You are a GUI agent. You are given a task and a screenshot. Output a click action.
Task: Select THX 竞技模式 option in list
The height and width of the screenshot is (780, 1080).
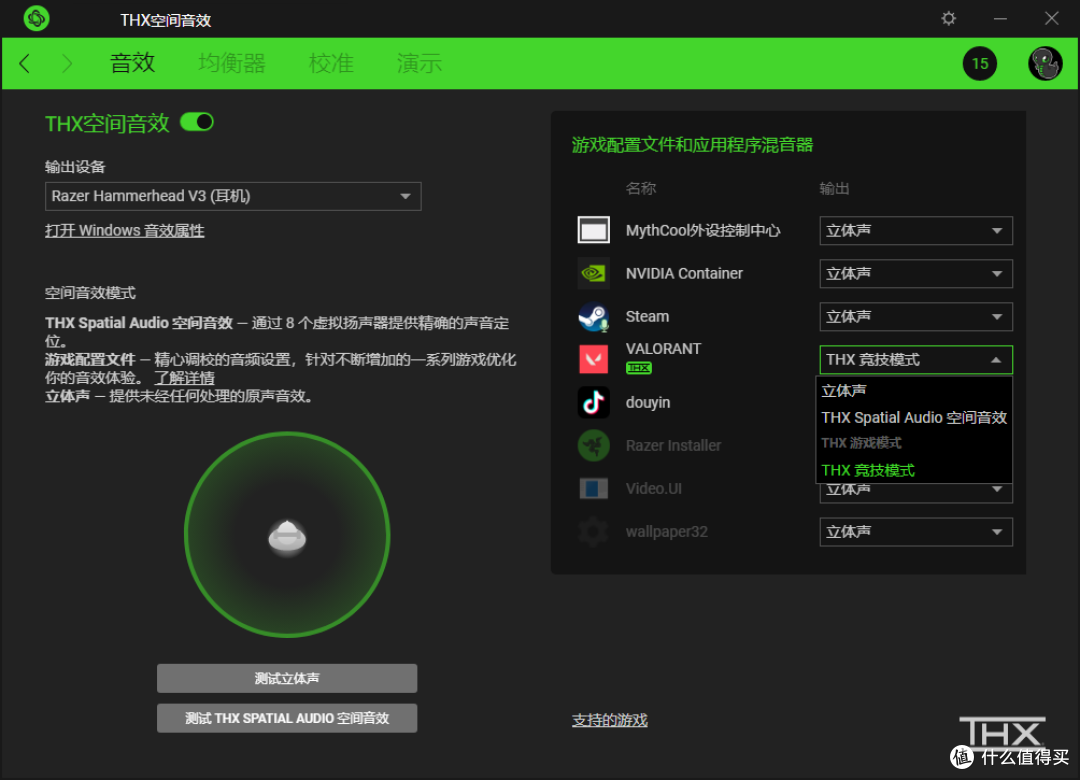914,470
